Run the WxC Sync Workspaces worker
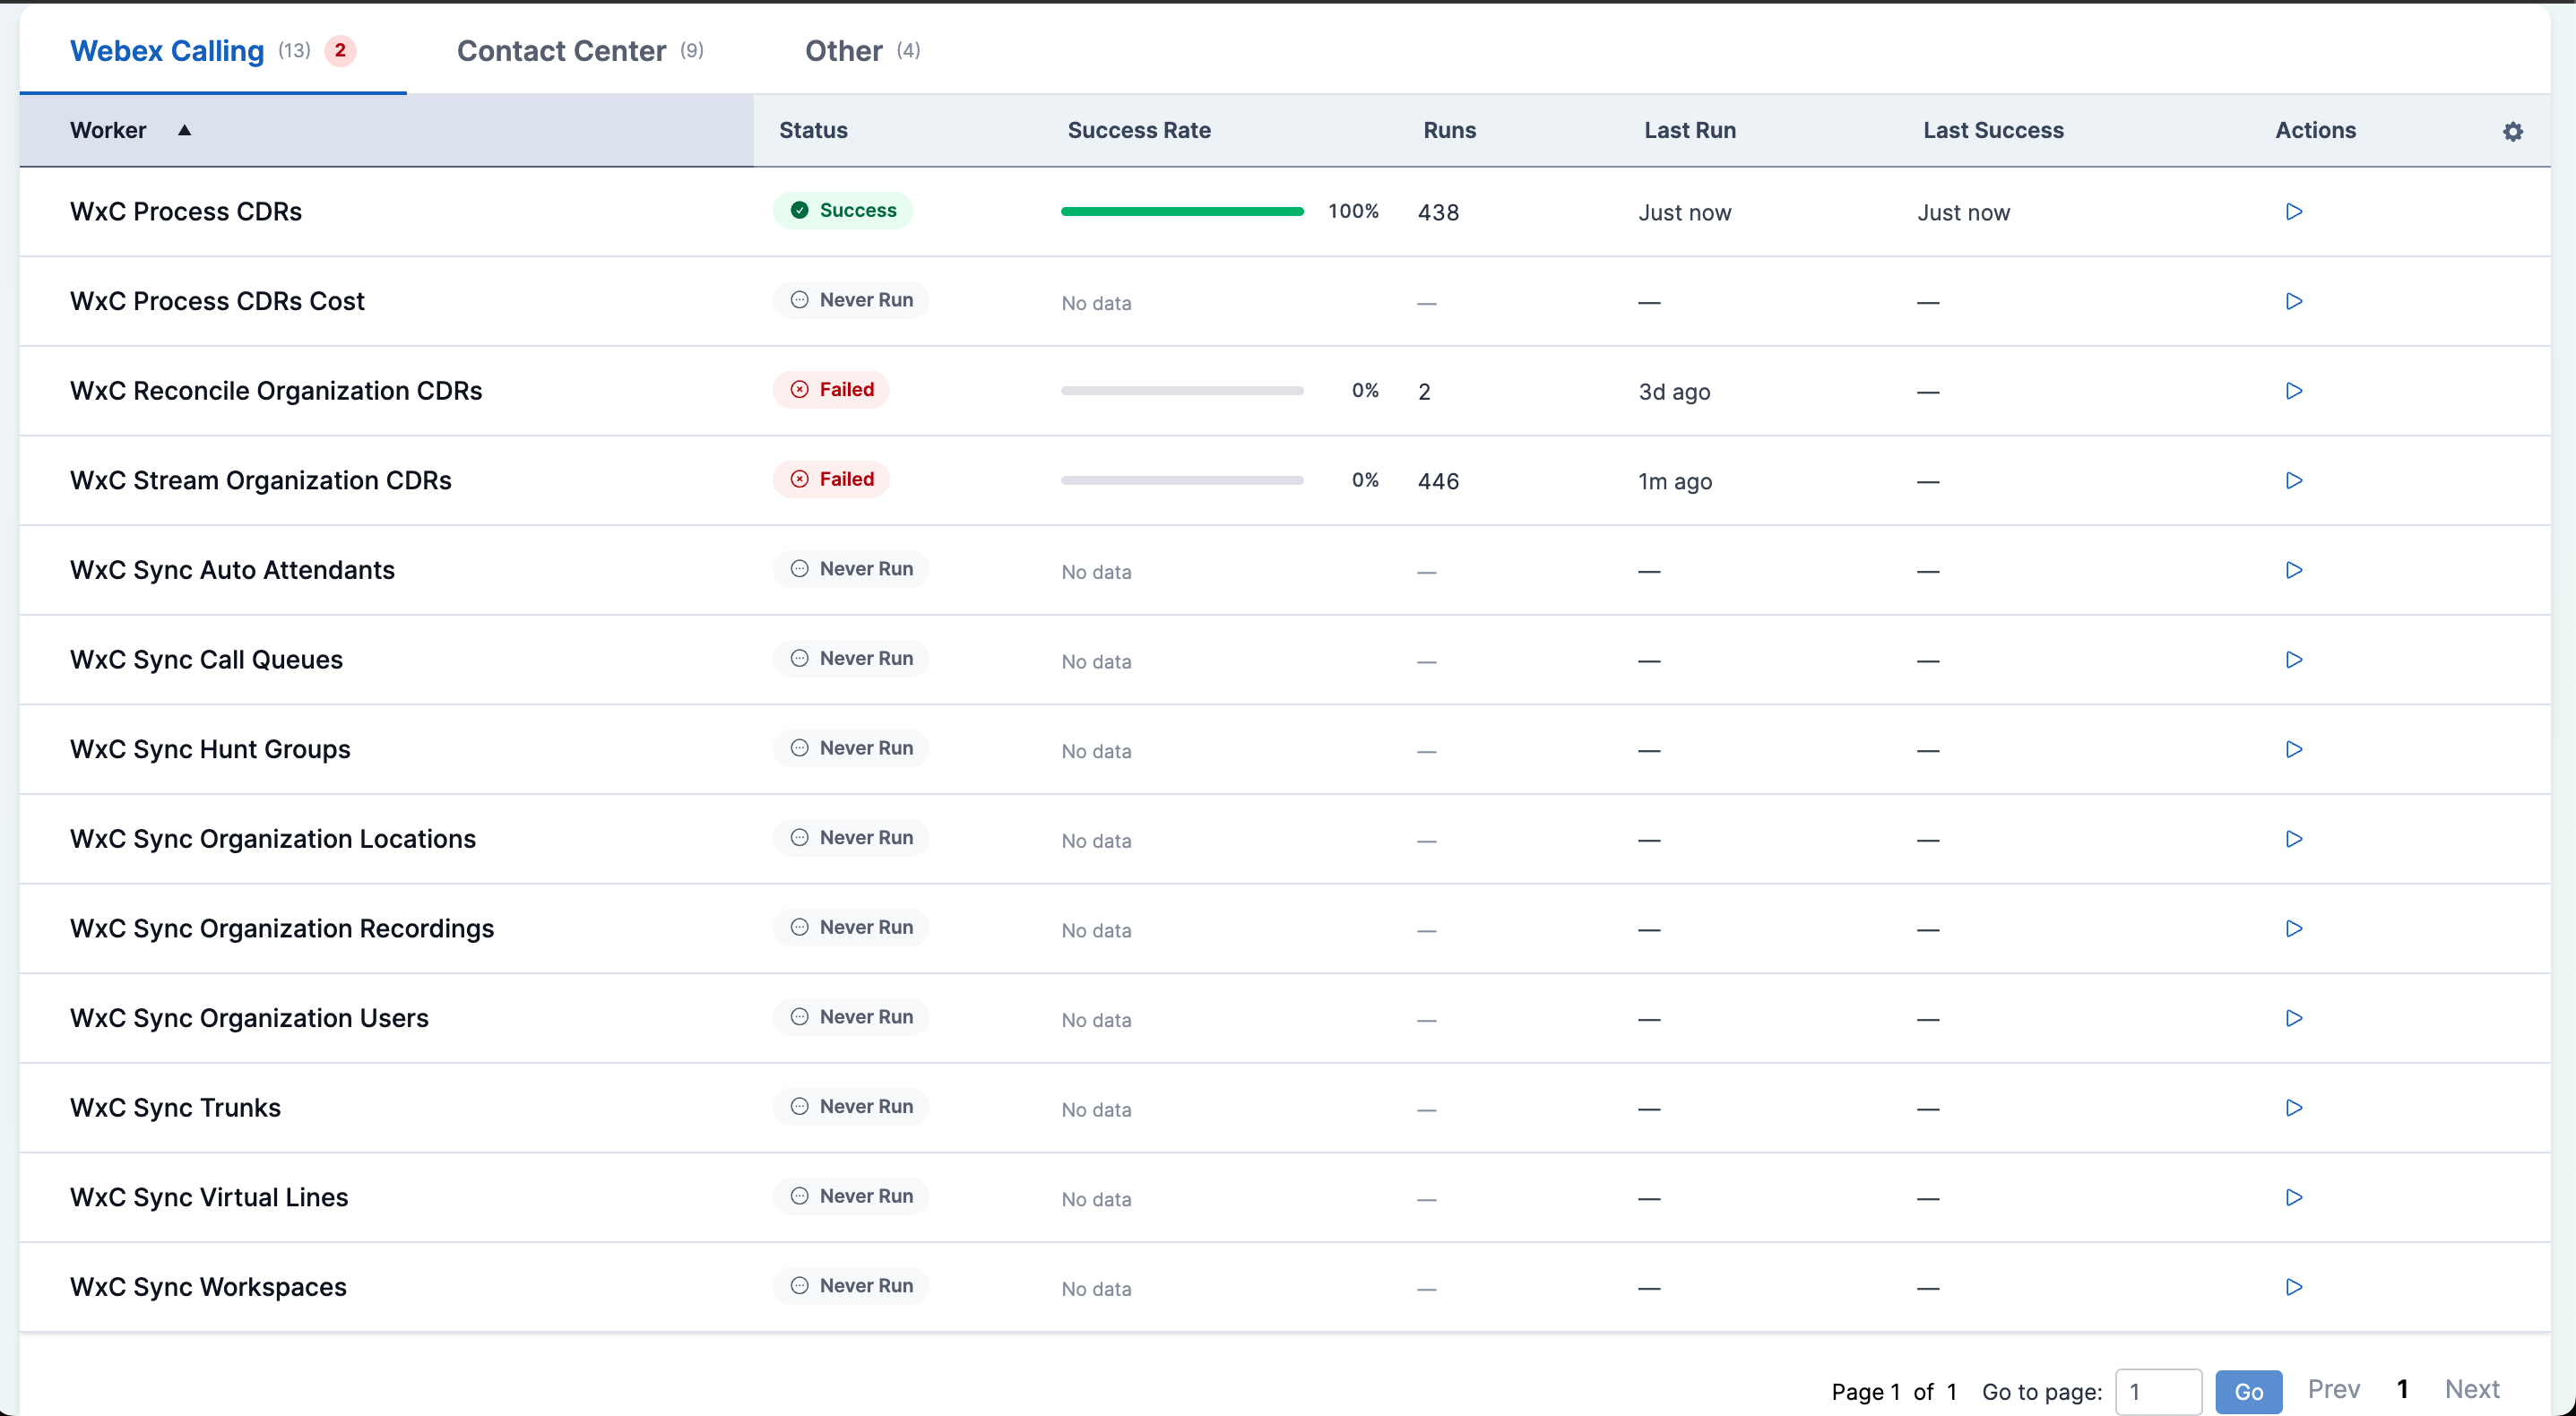2576x1416 pixels. [2294, 1287]
